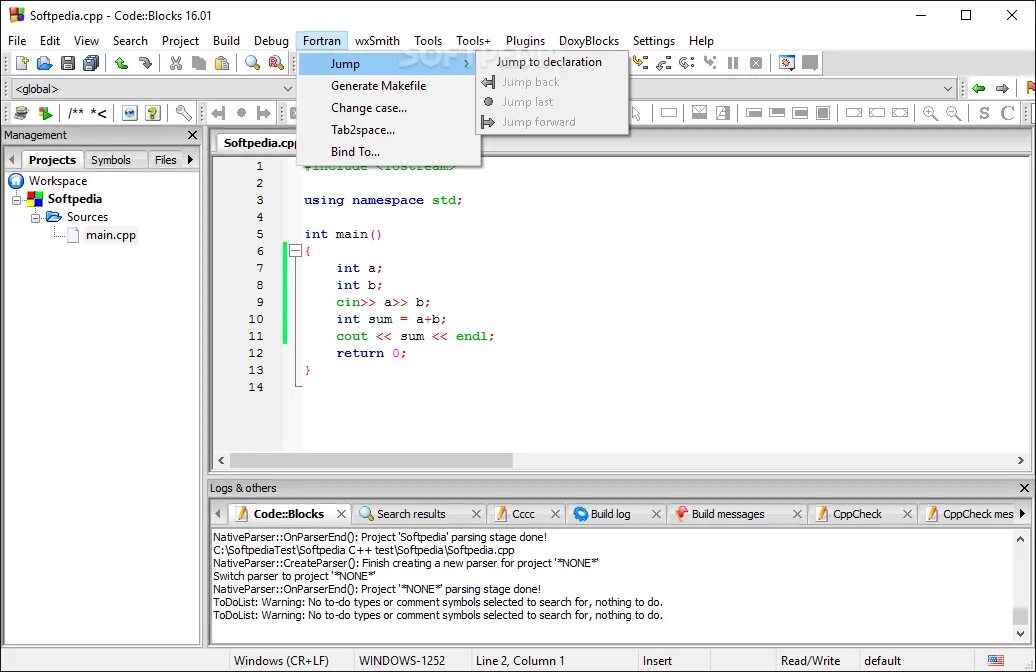Click the New file toolbar icon
The width and height of the screenshot is (1036, 672).
(22, 63)
